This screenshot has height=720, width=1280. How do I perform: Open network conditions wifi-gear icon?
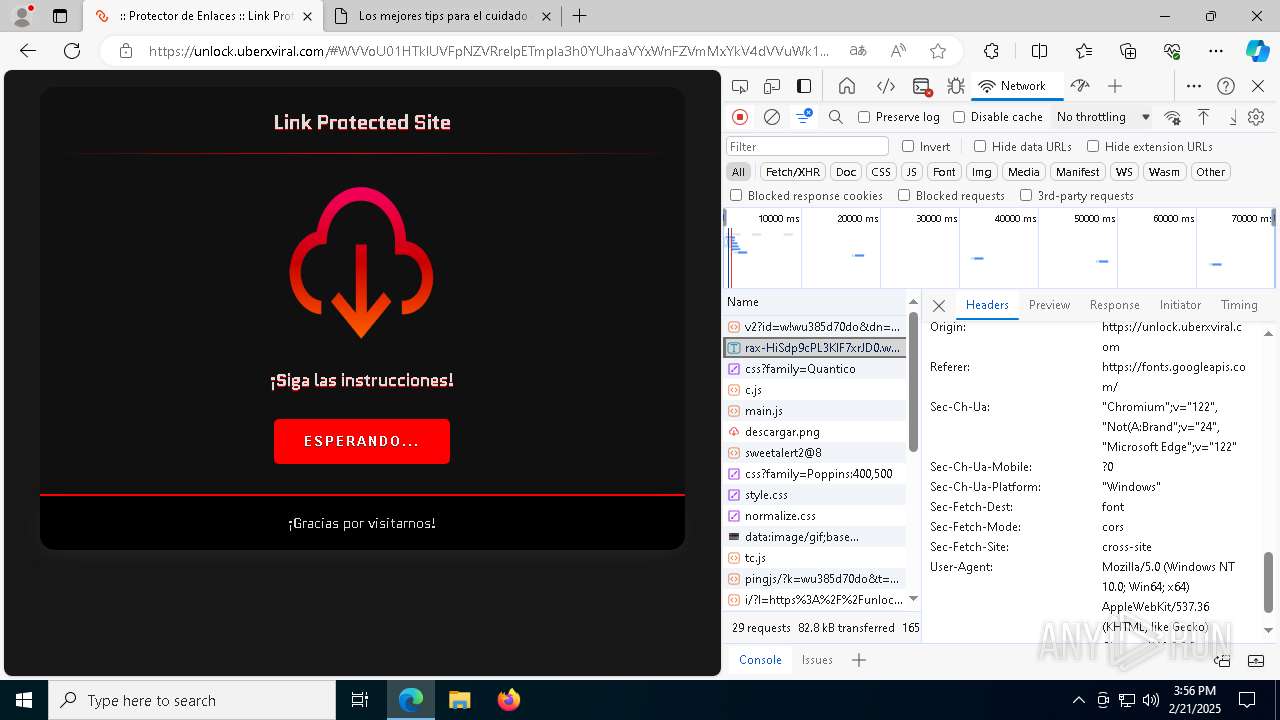click(x=1172, y=117)
